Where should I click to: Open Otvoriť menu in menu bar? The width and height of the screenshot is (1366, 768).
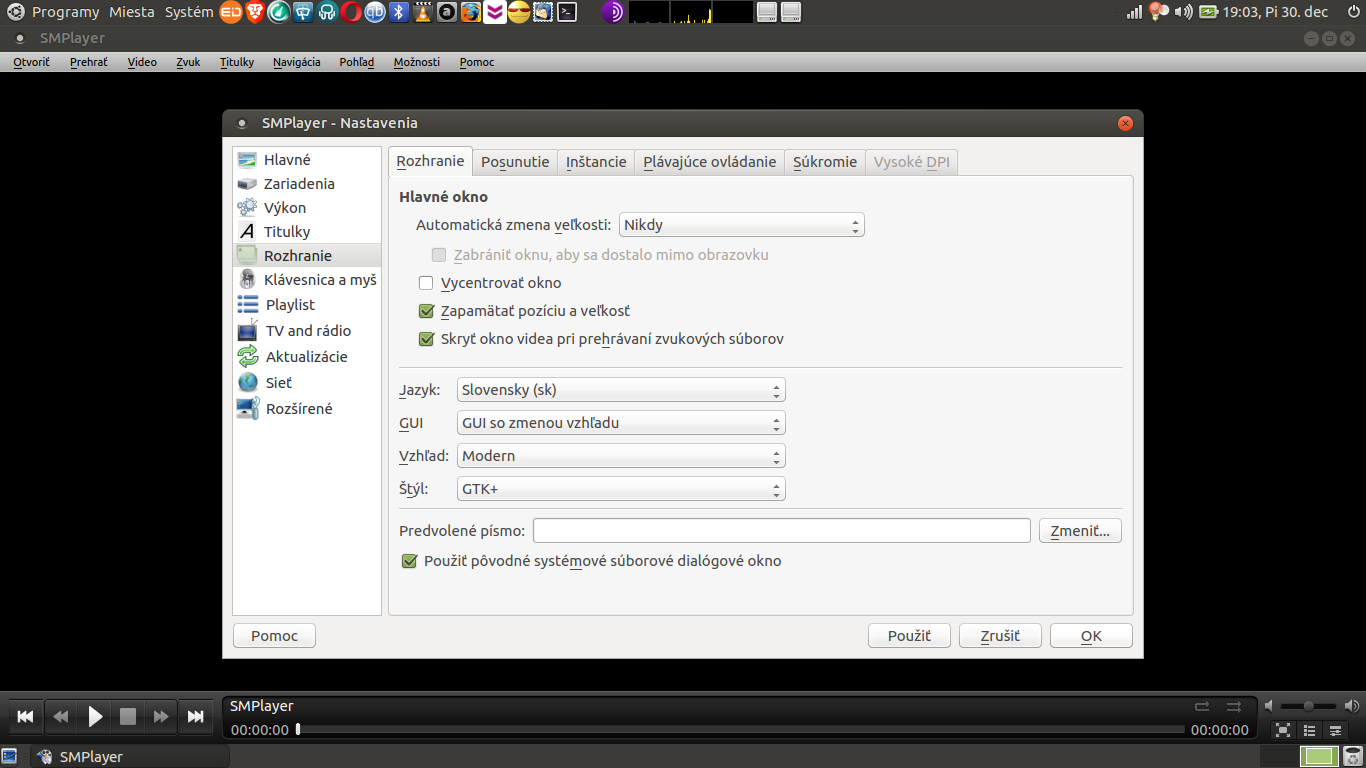31,62
